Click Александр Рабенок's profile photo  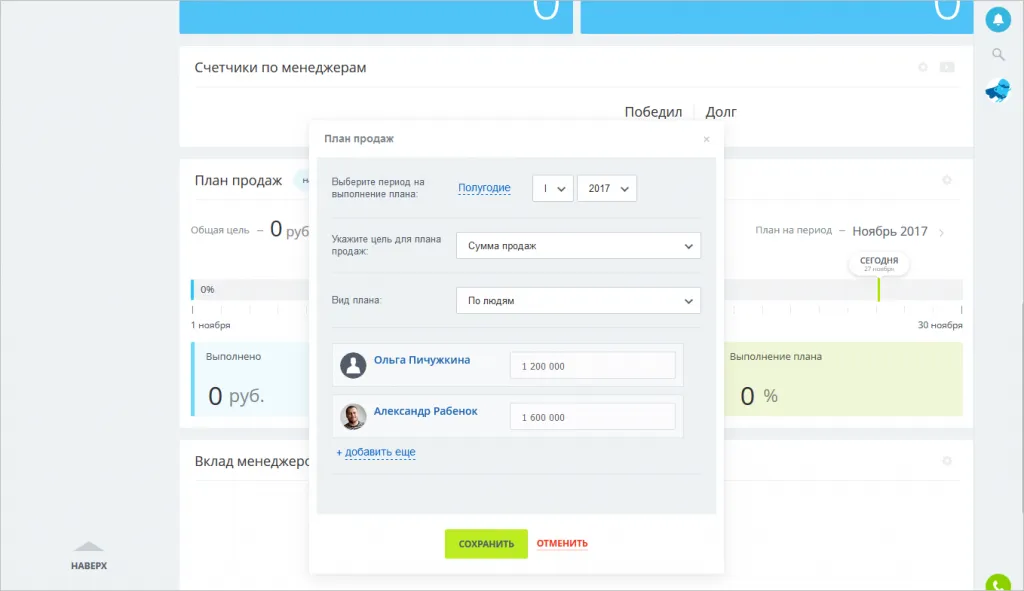(x=353, y=417)
